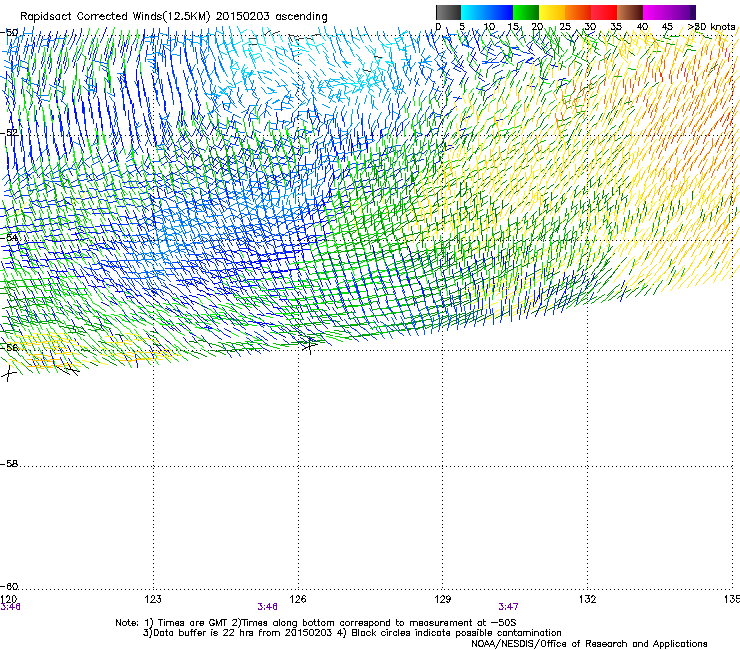Click the cyan 5-10 knots legend swatch

[x=474, y=12]
